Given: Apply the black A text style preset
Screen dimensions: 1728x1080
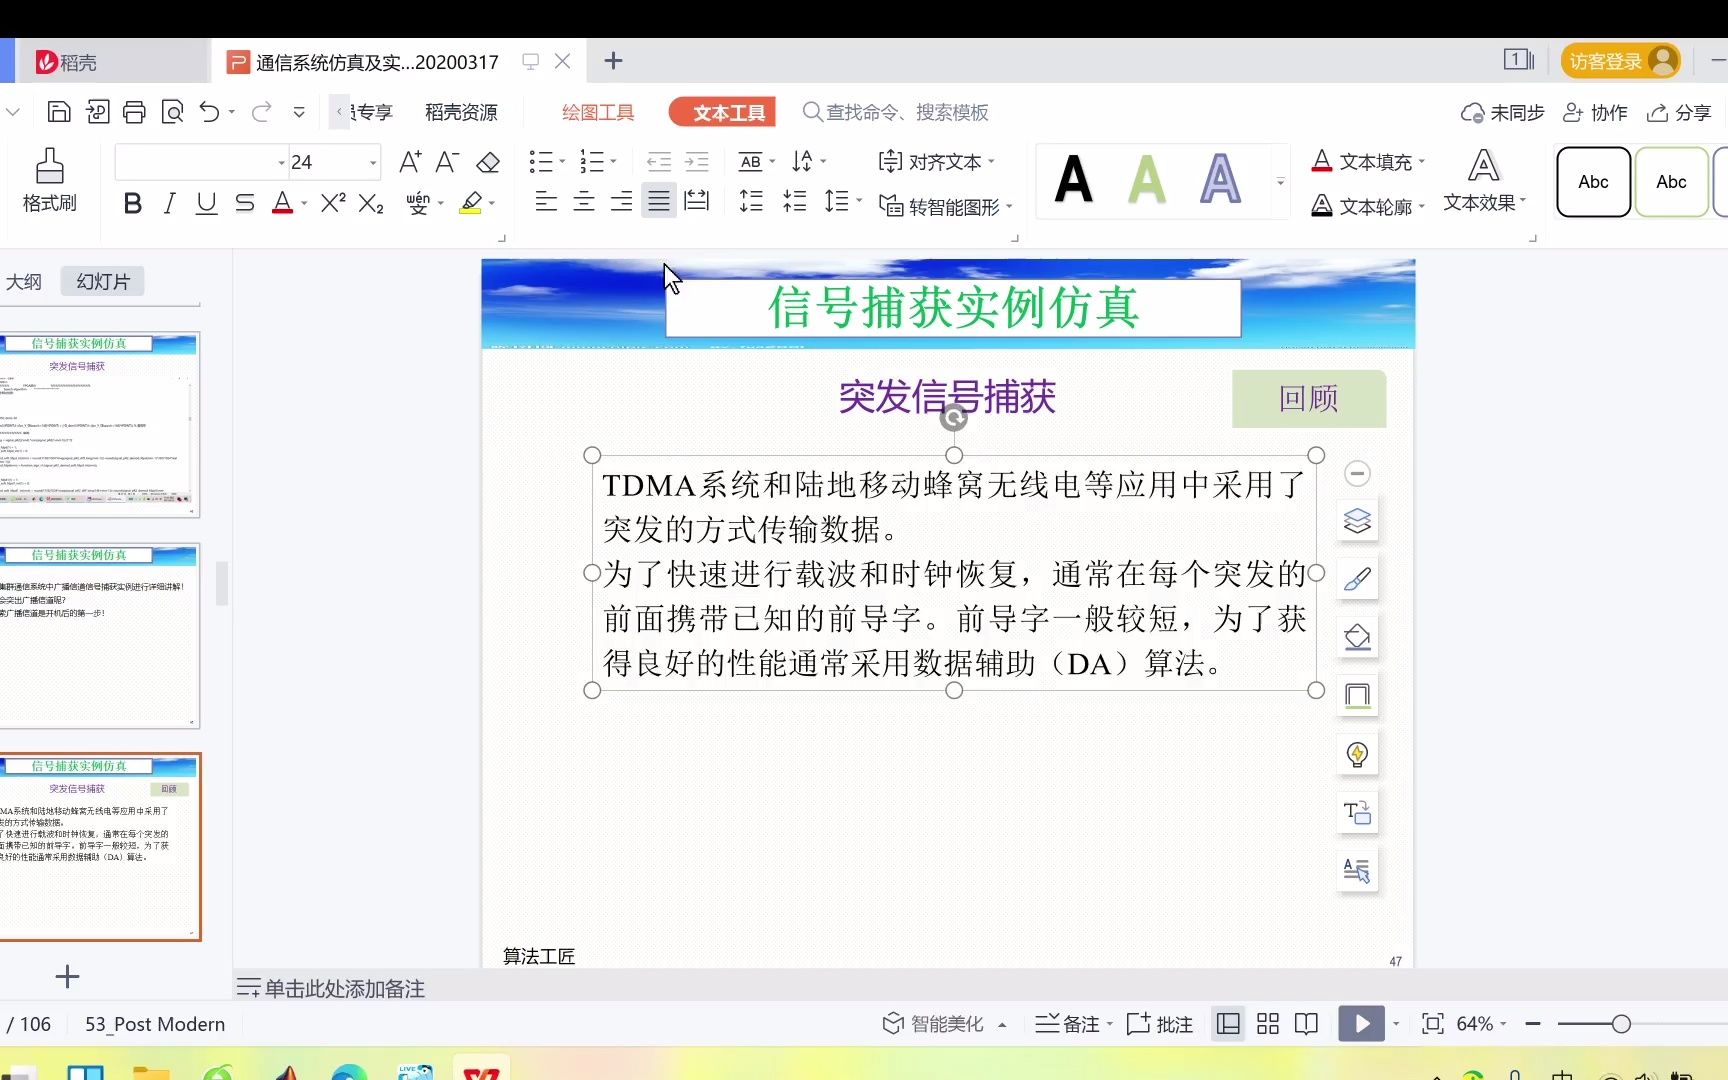Looking at the screenshot, I should tap(1074, 180).
